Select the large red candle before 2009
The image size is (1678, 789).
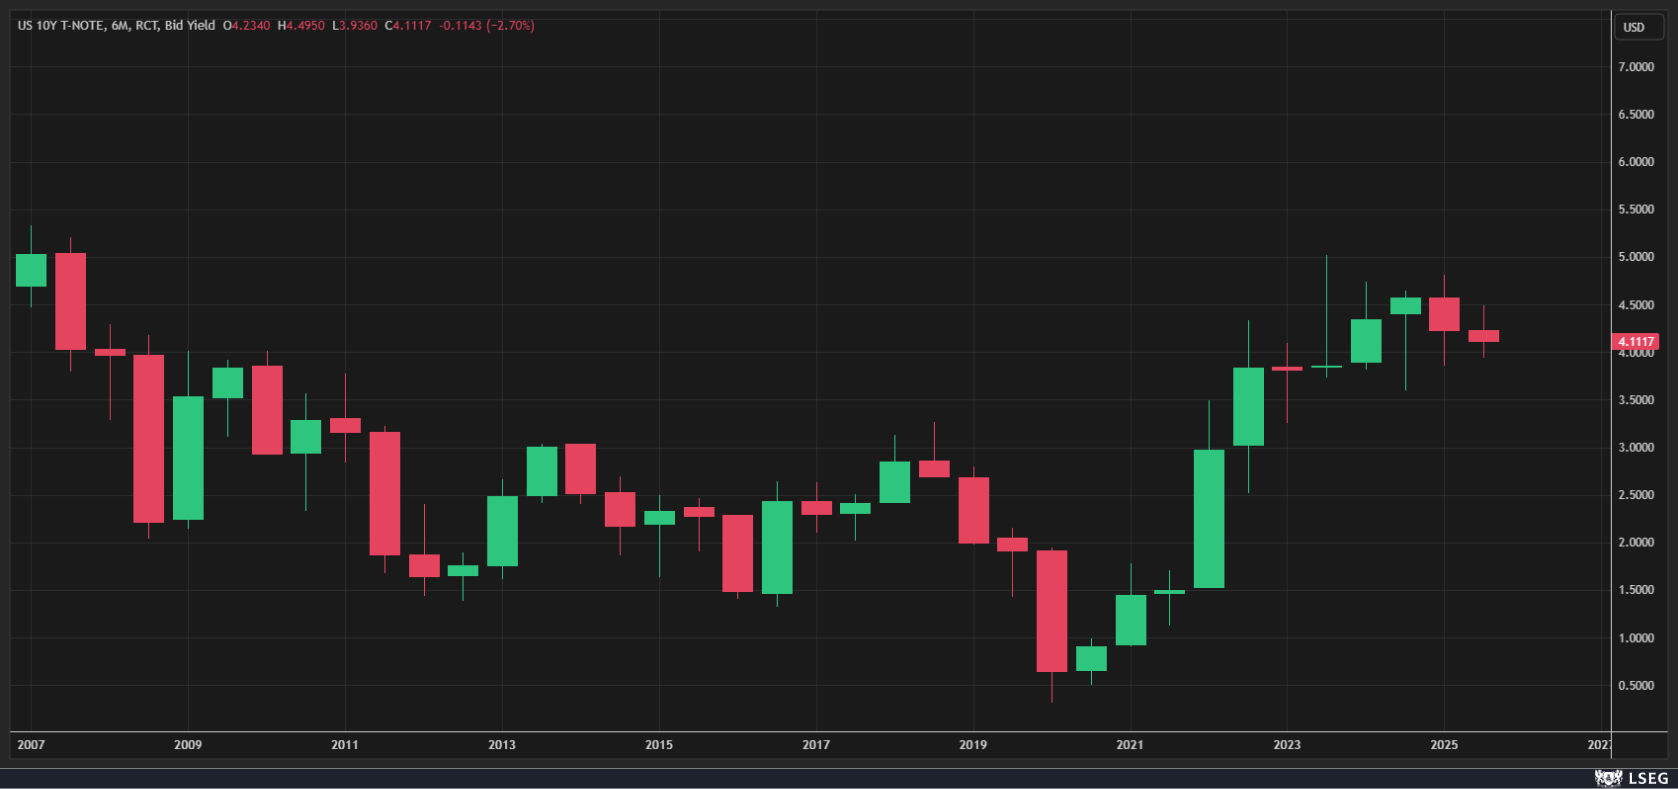149,438
